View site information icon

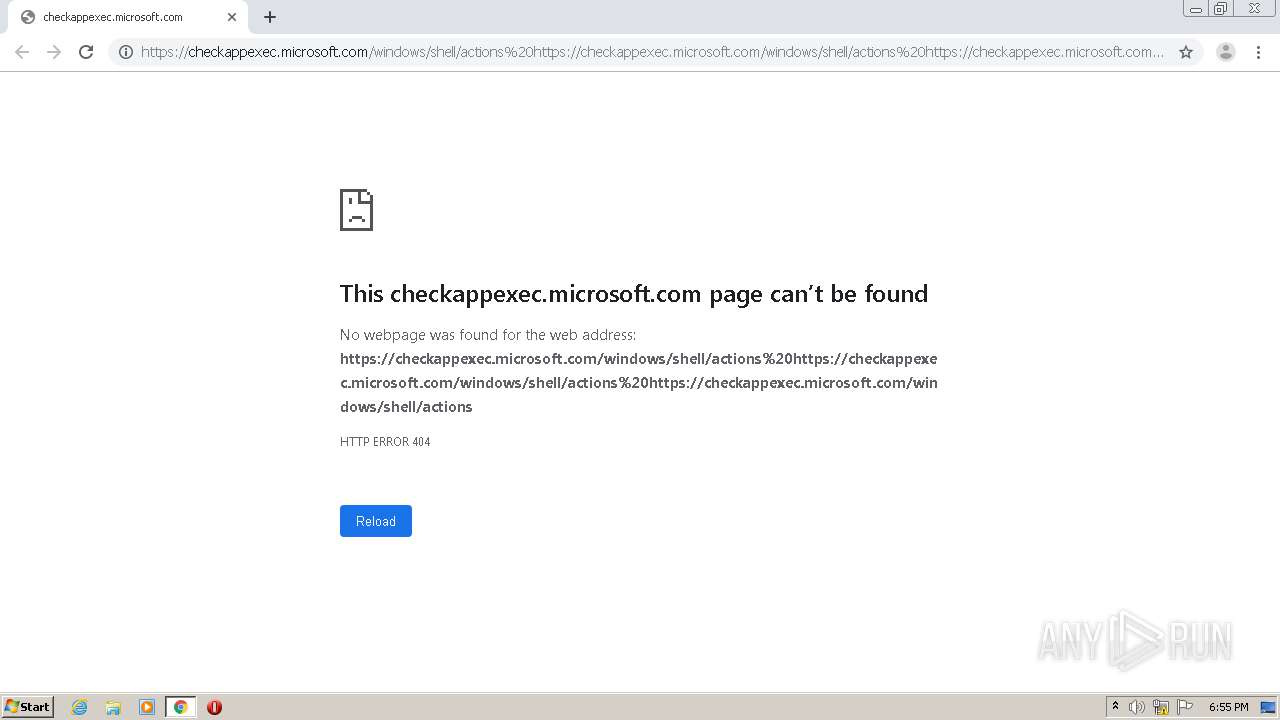[126, 52]
